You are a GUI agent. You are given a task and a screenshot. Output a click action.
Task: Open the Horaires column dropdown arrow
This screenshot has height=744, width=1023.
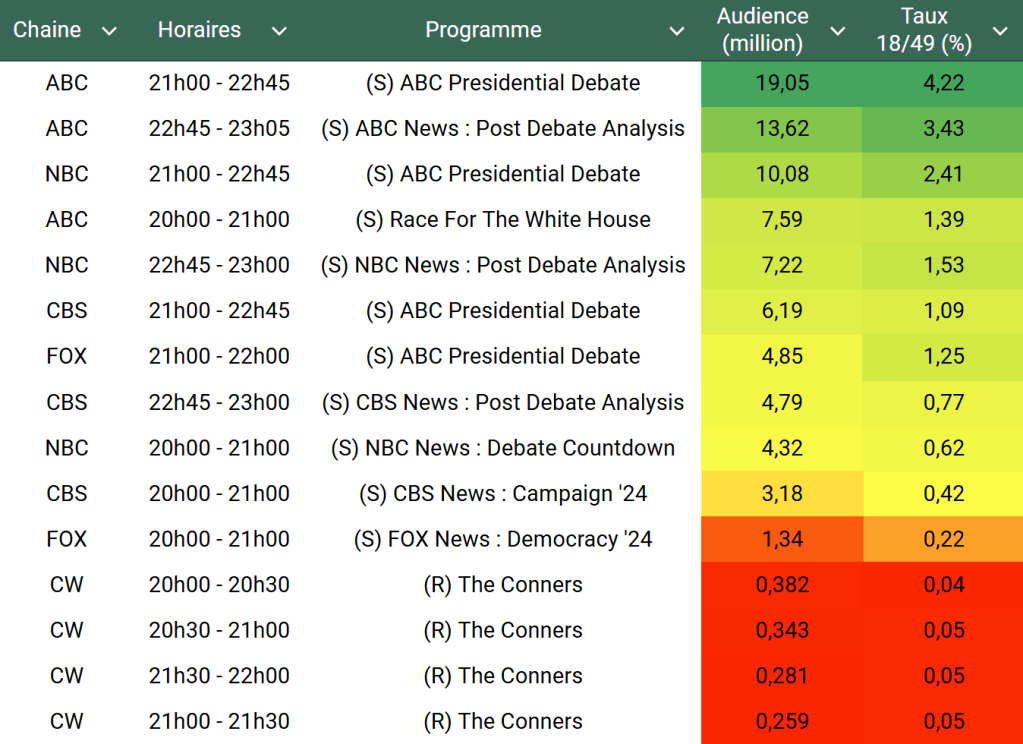coord(279,31)
